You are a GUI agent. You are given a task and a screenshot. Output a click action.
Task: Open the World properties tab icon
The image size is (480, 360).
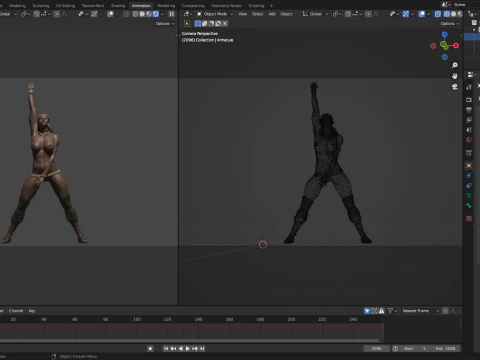click(469, 140)
